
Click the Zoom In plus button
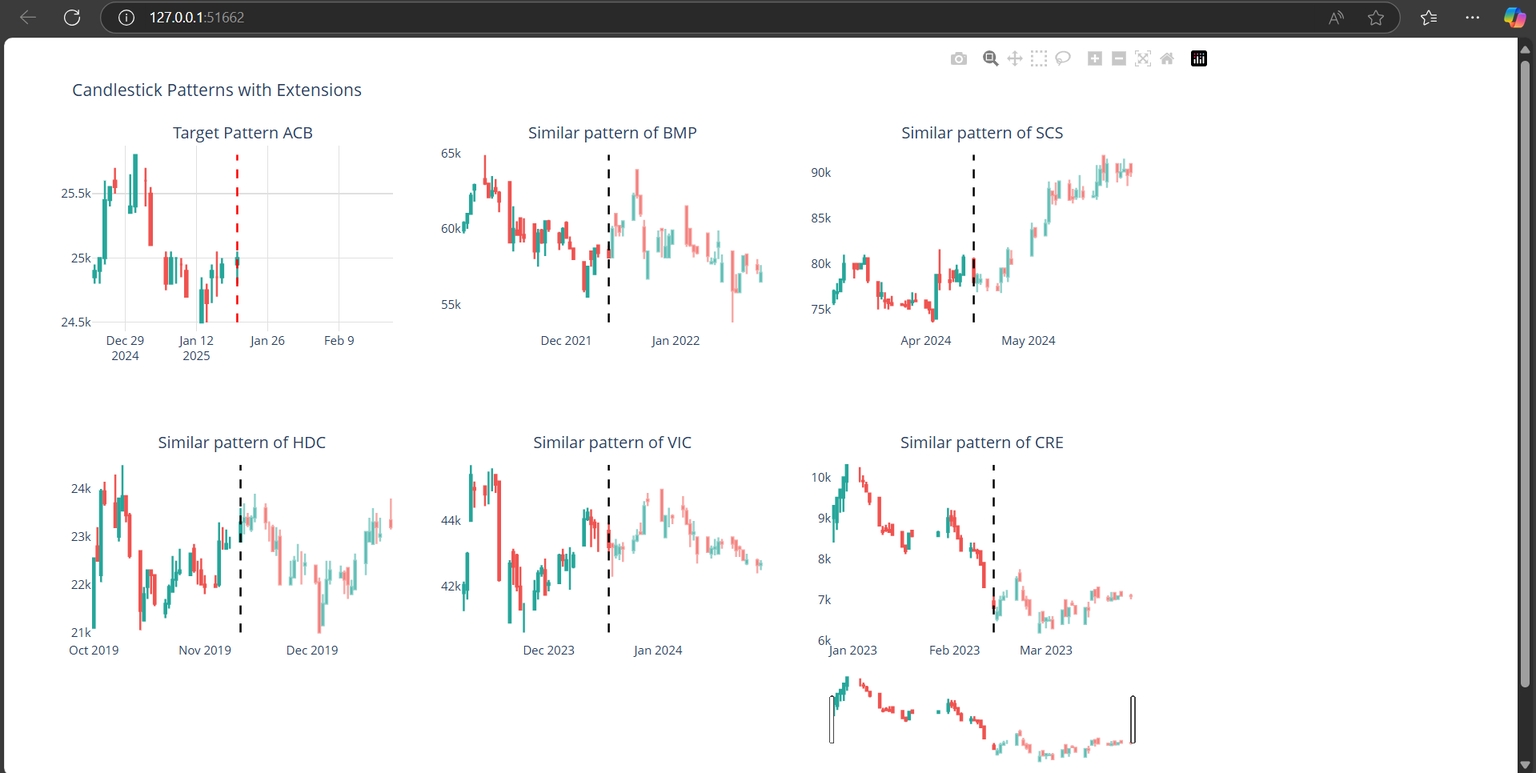(x=1095, y=59)
